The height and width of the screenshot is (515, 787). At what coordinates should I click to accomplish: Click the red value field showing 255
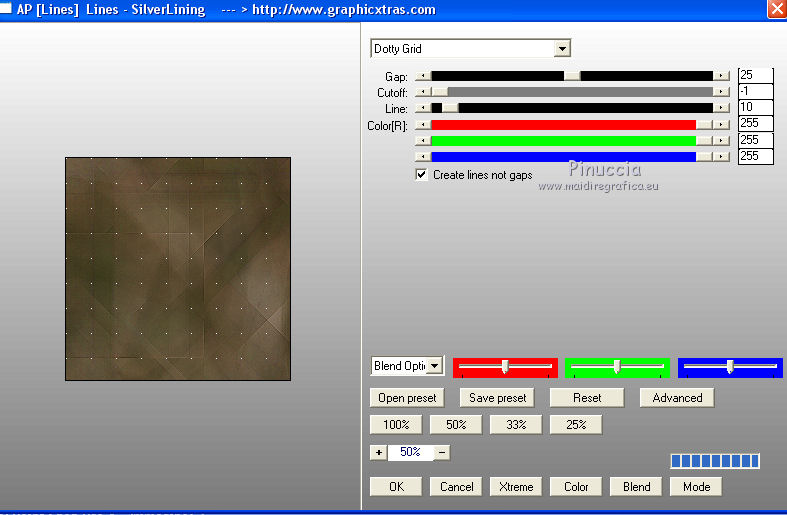pyautogui.click(x=755, y=123)
